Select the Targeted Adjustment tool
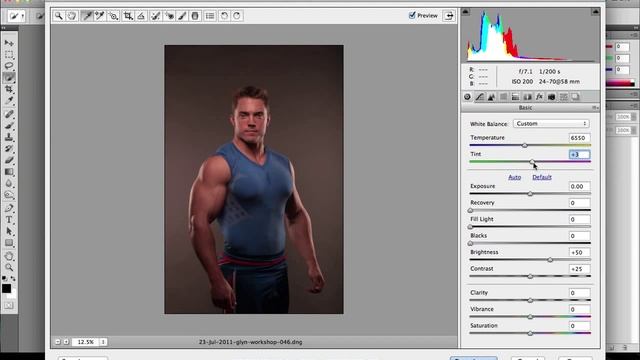This screenshot has width=640, height=360. click(113, 16)
